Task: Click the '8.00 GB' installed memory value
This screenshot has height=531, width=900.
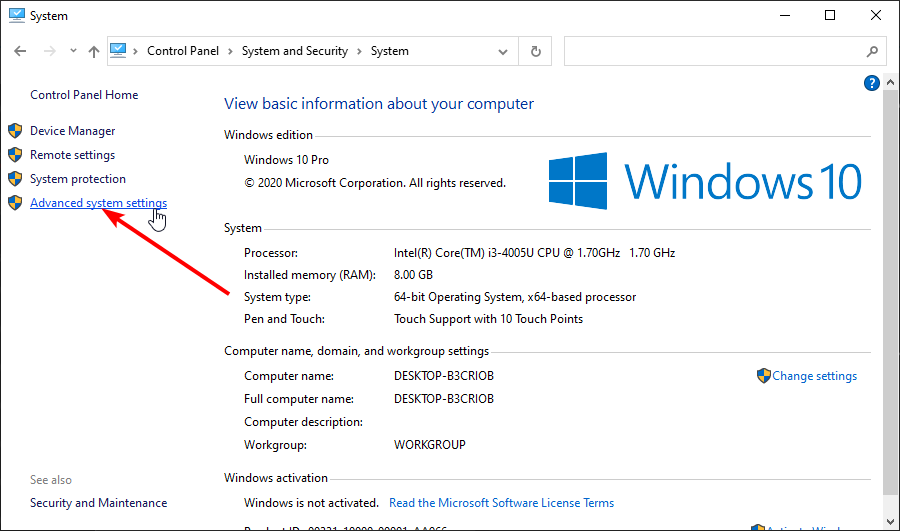Action: click(413, 275)
